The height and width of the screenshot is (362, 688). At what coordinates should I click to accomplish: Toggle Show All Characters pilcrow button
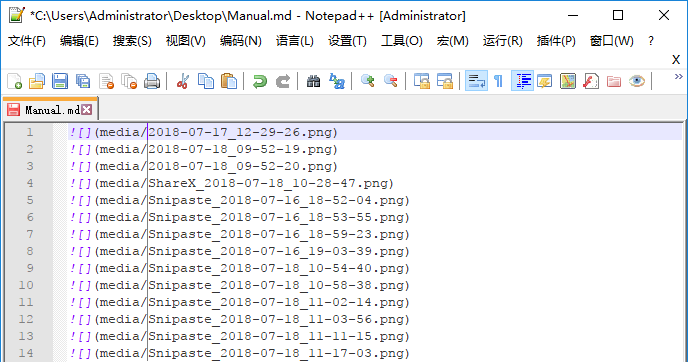click(x=499, y=82)
